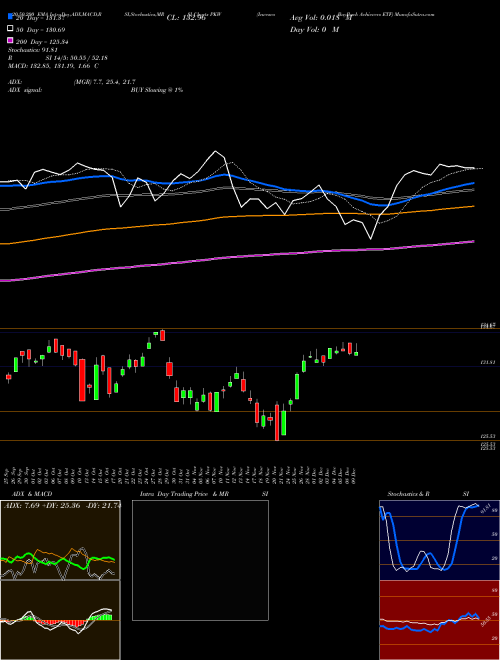This screenshot has height=660, width=500.
Task: Click the magenta 200 Day legend swatch
Action: [x=10, y=41]
